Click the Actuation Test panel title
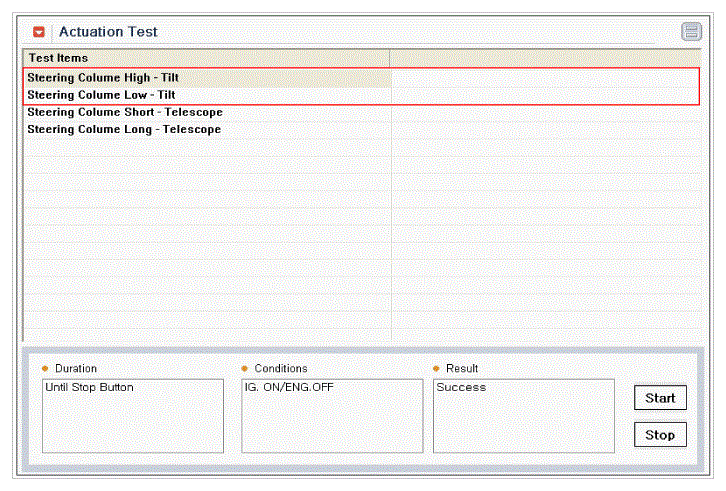This screenshot has width=726, height=491. (x=108, y=32)
